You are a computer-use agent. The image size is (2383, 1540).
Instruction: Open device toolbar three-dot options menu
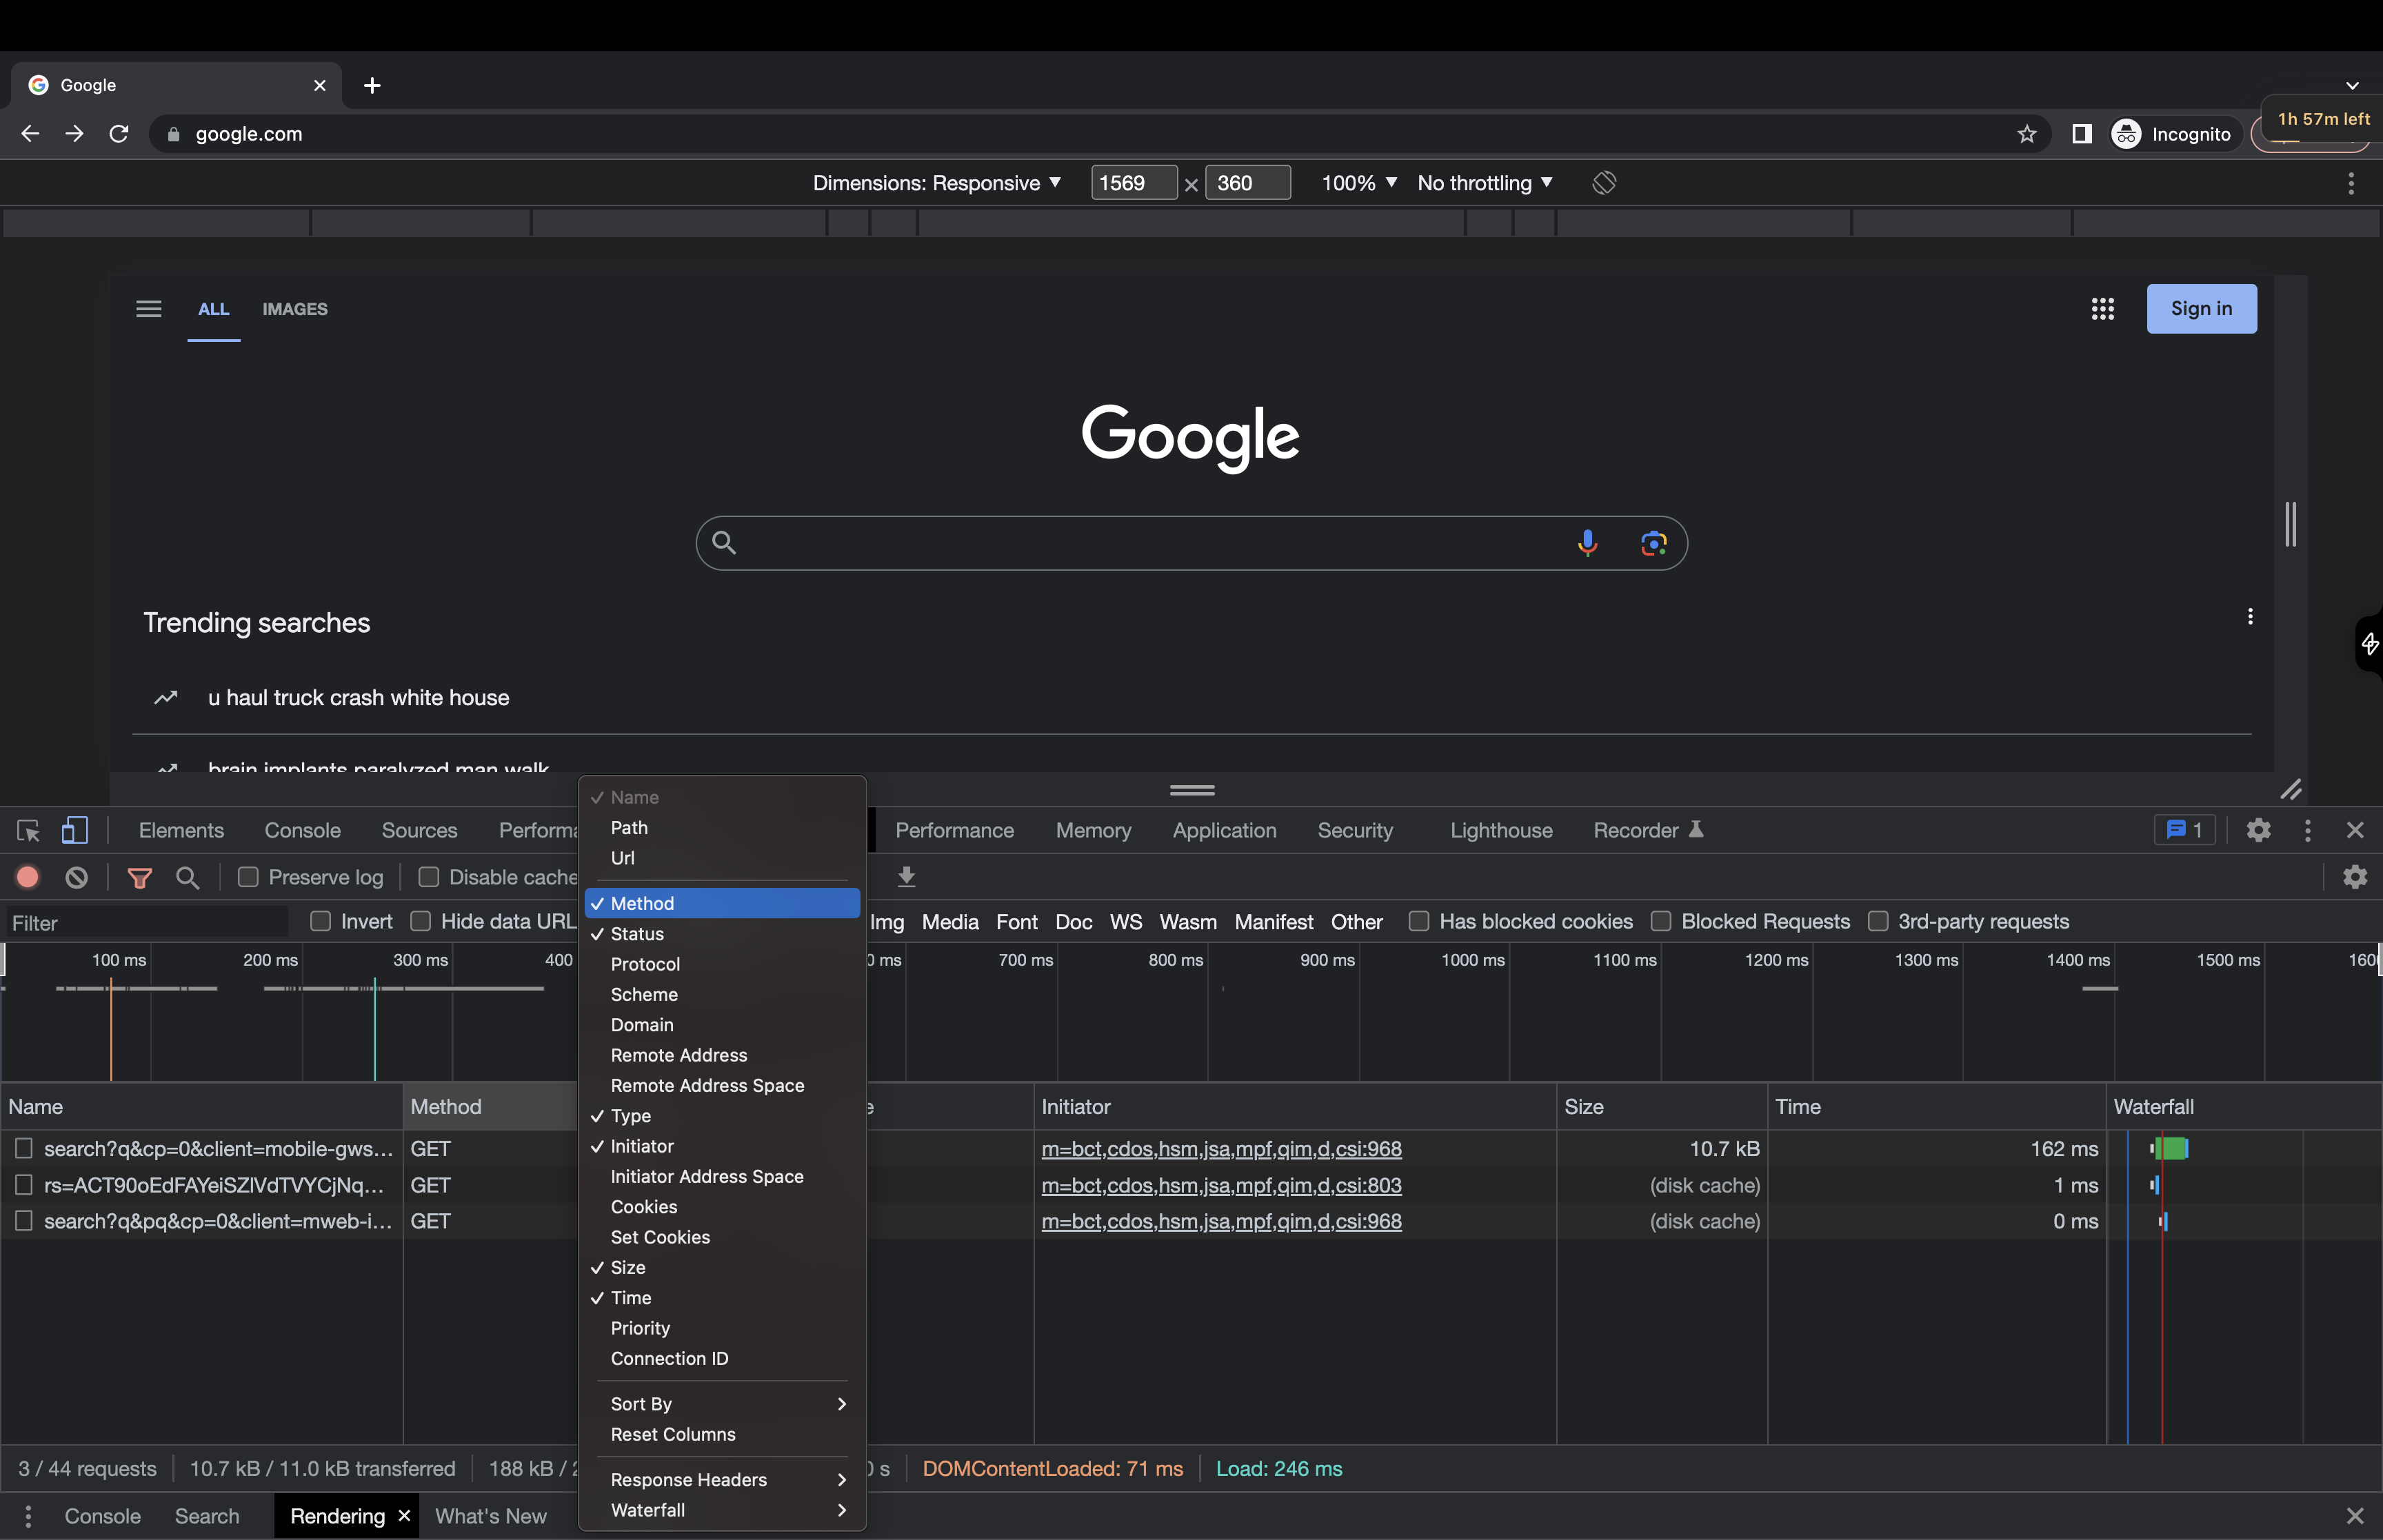click(x=2351, y=183)
